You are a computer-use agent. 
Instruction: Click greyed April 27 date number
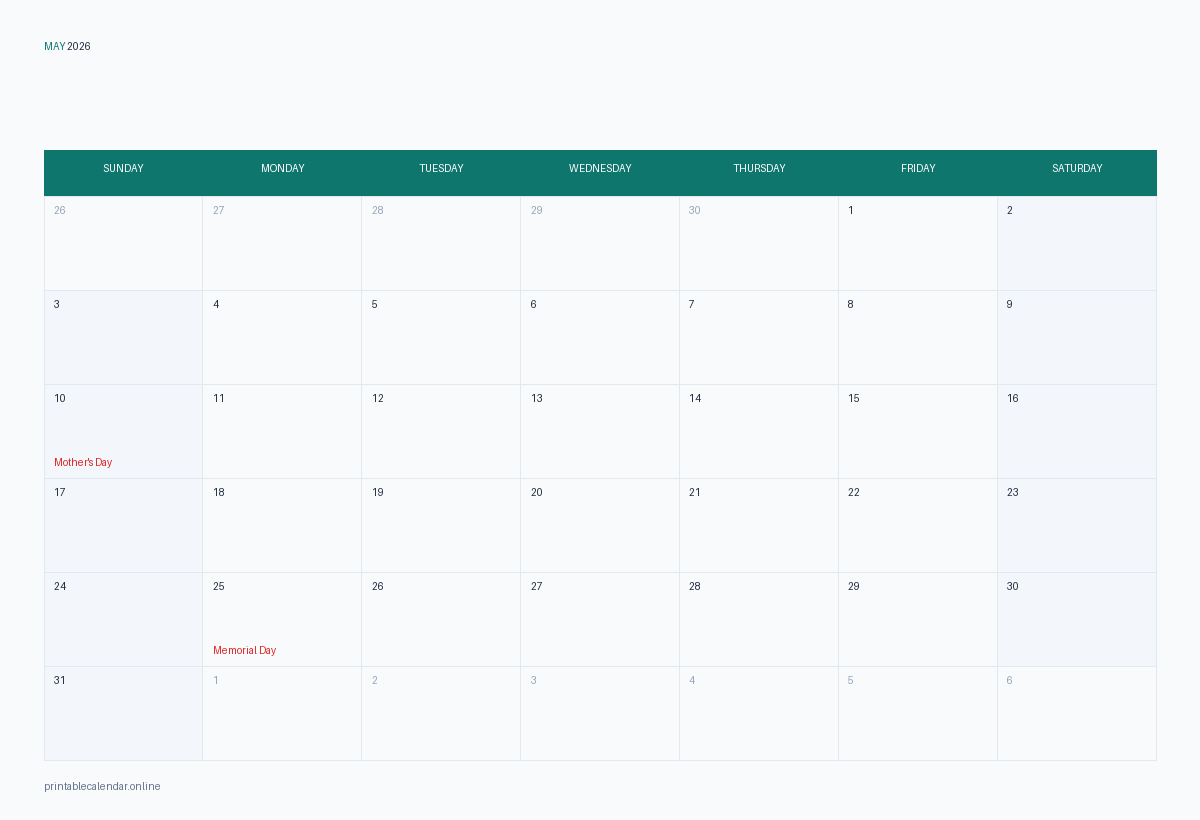[x=219, y=211]
